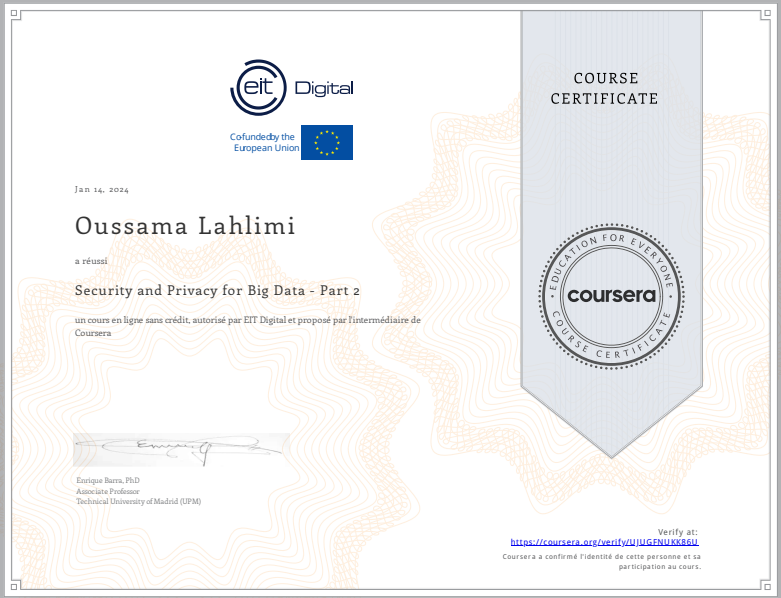Click the date Jan 14, 2024
This screenshot has height=598, width=781.
pos(102,189)
